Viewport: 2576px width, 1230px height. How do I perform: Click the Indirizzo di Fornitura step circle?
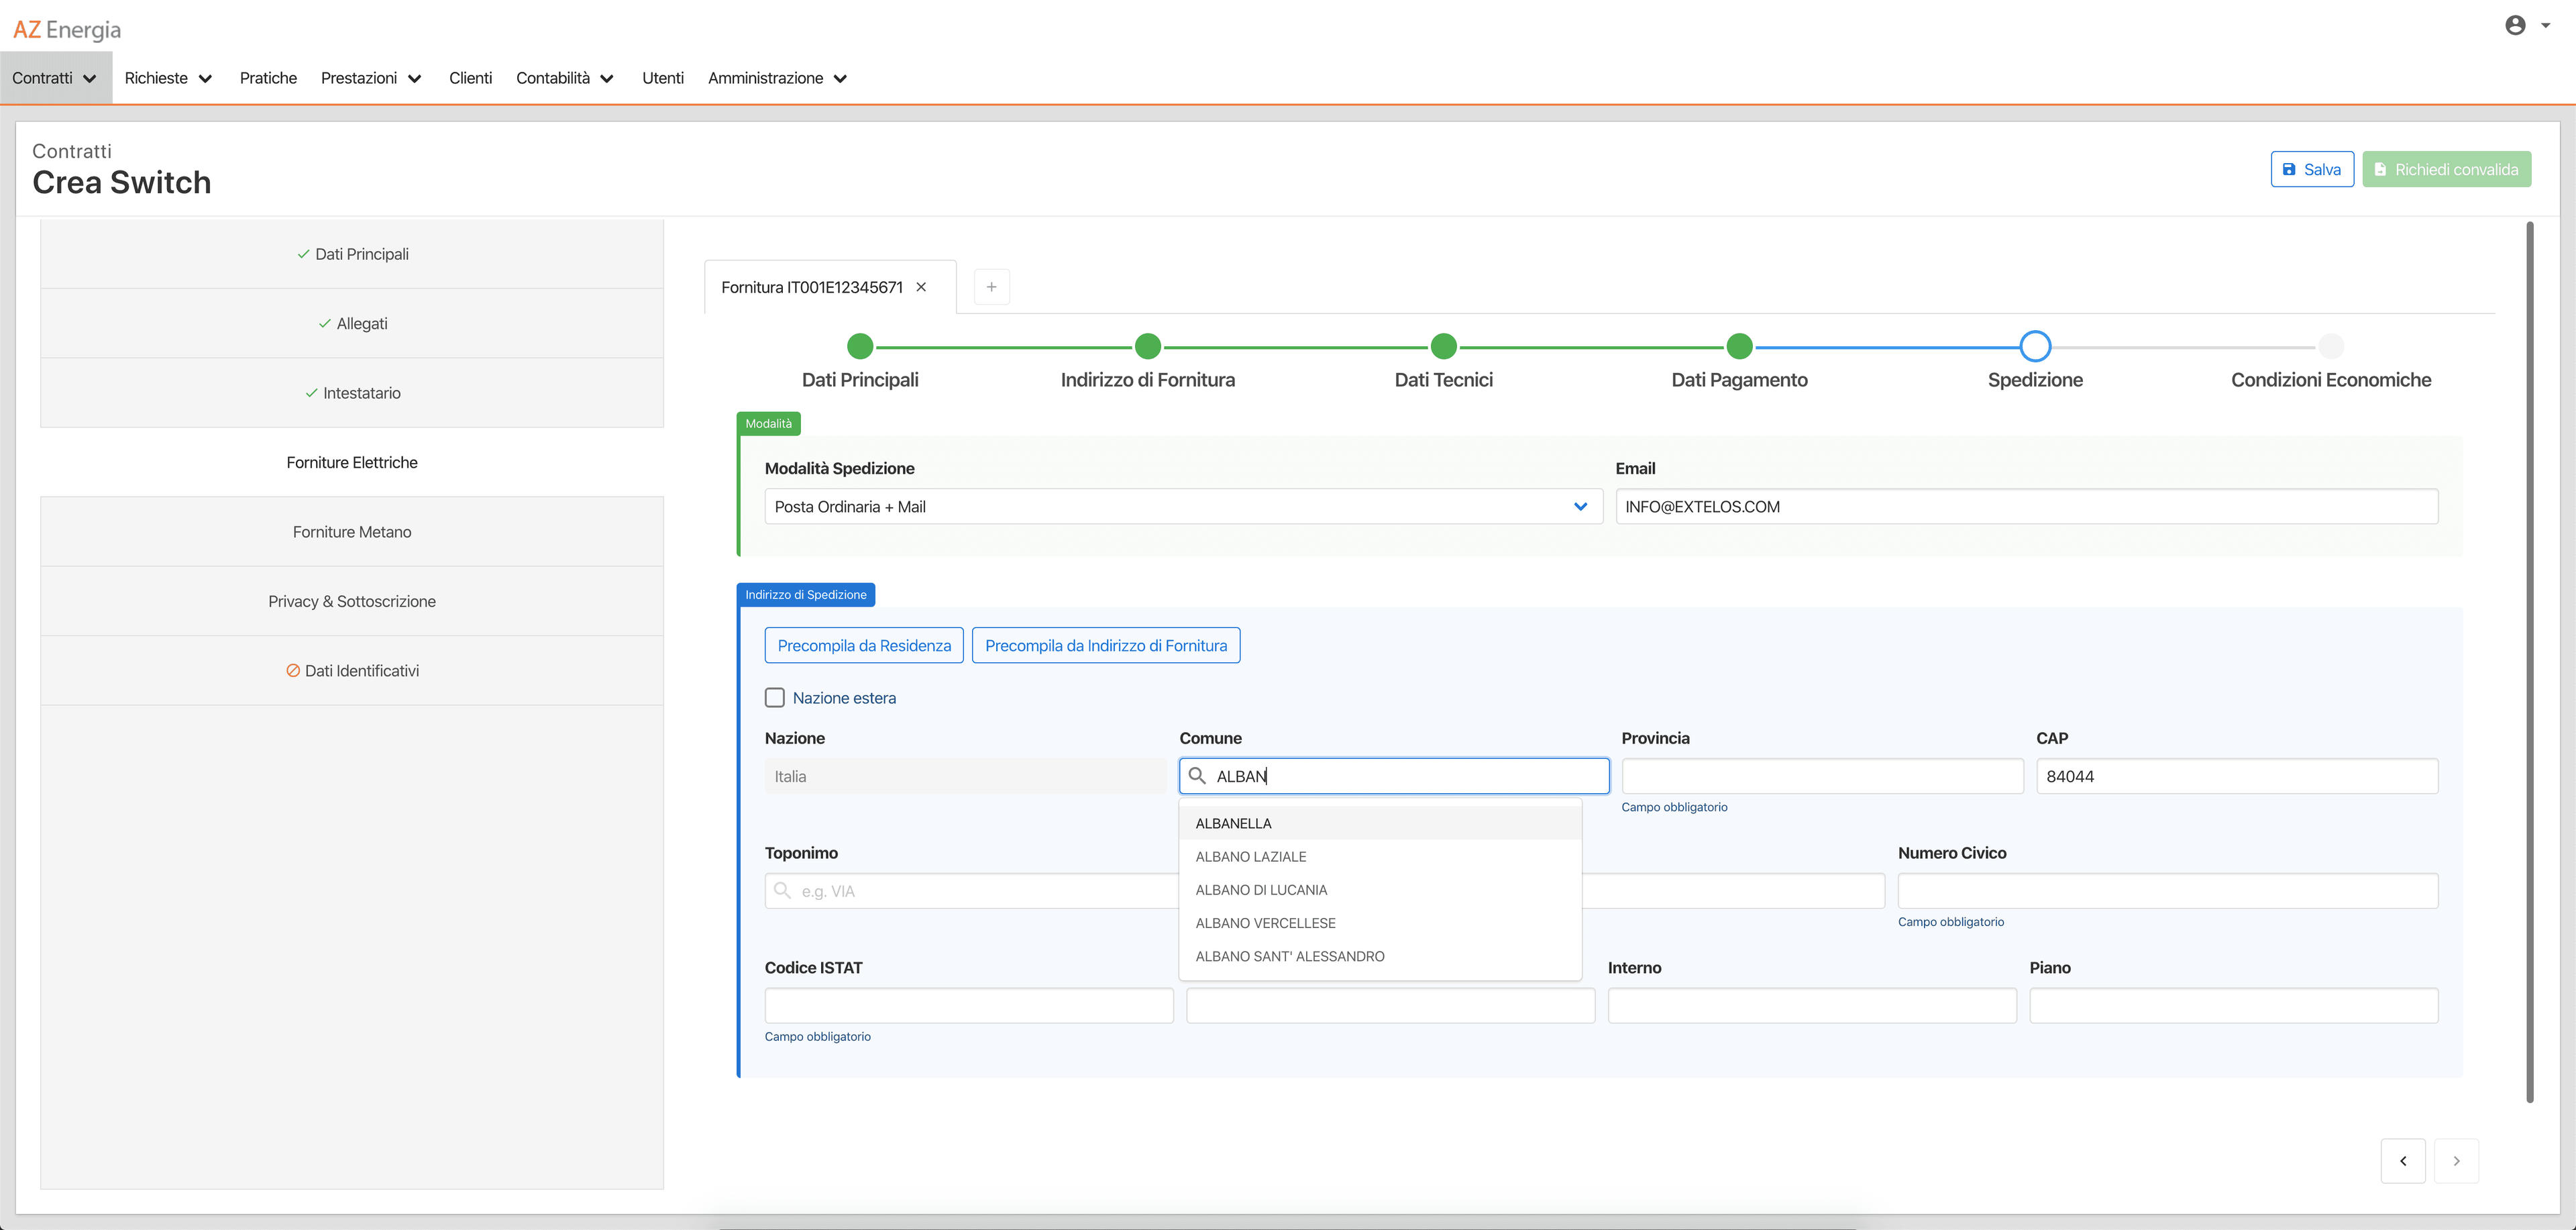point(1148,346)
